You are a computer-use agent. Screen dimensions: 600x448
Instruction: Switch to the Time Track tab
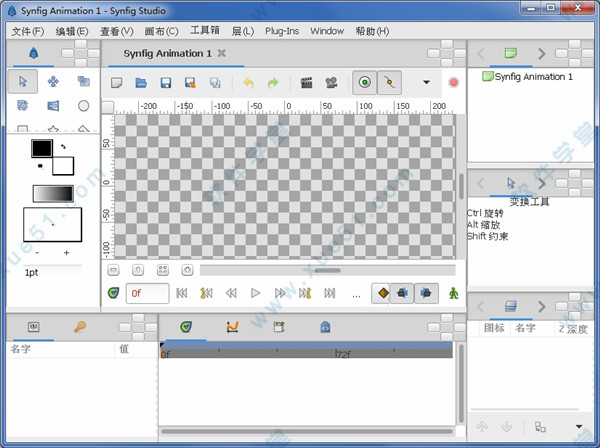(186, 327)
